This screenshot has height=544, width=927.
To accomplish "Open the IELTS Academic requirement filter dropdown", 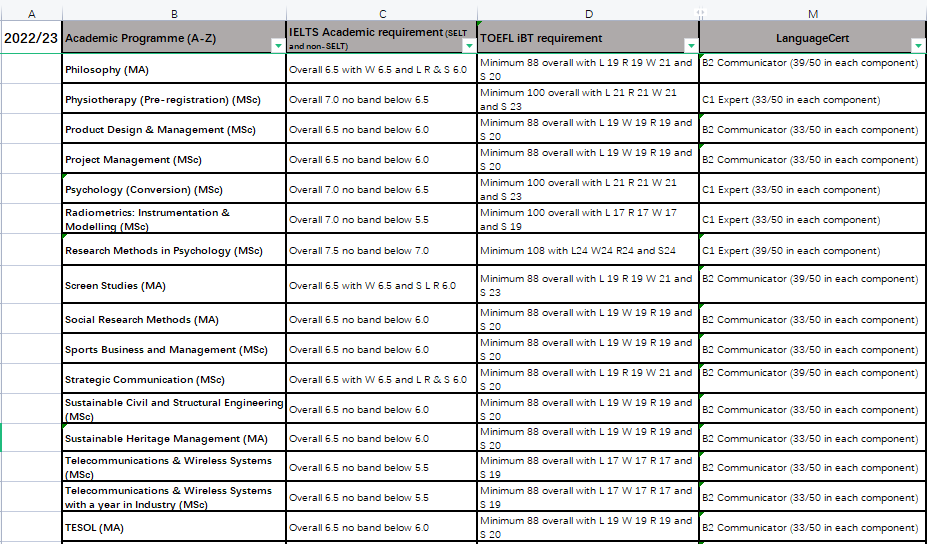I will click(x=469, y=46).
